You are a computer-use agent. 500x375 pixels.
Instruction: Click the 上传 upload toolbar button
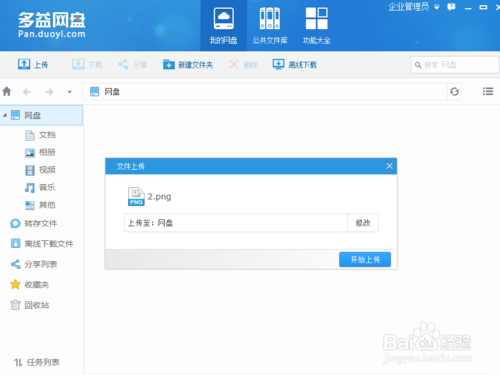coord(33,64)
